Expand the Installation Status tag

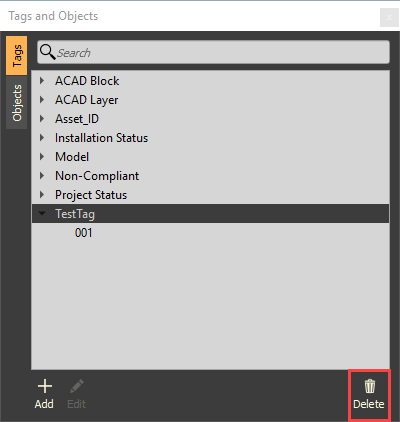pyautogui.click(x=42, y=138)
